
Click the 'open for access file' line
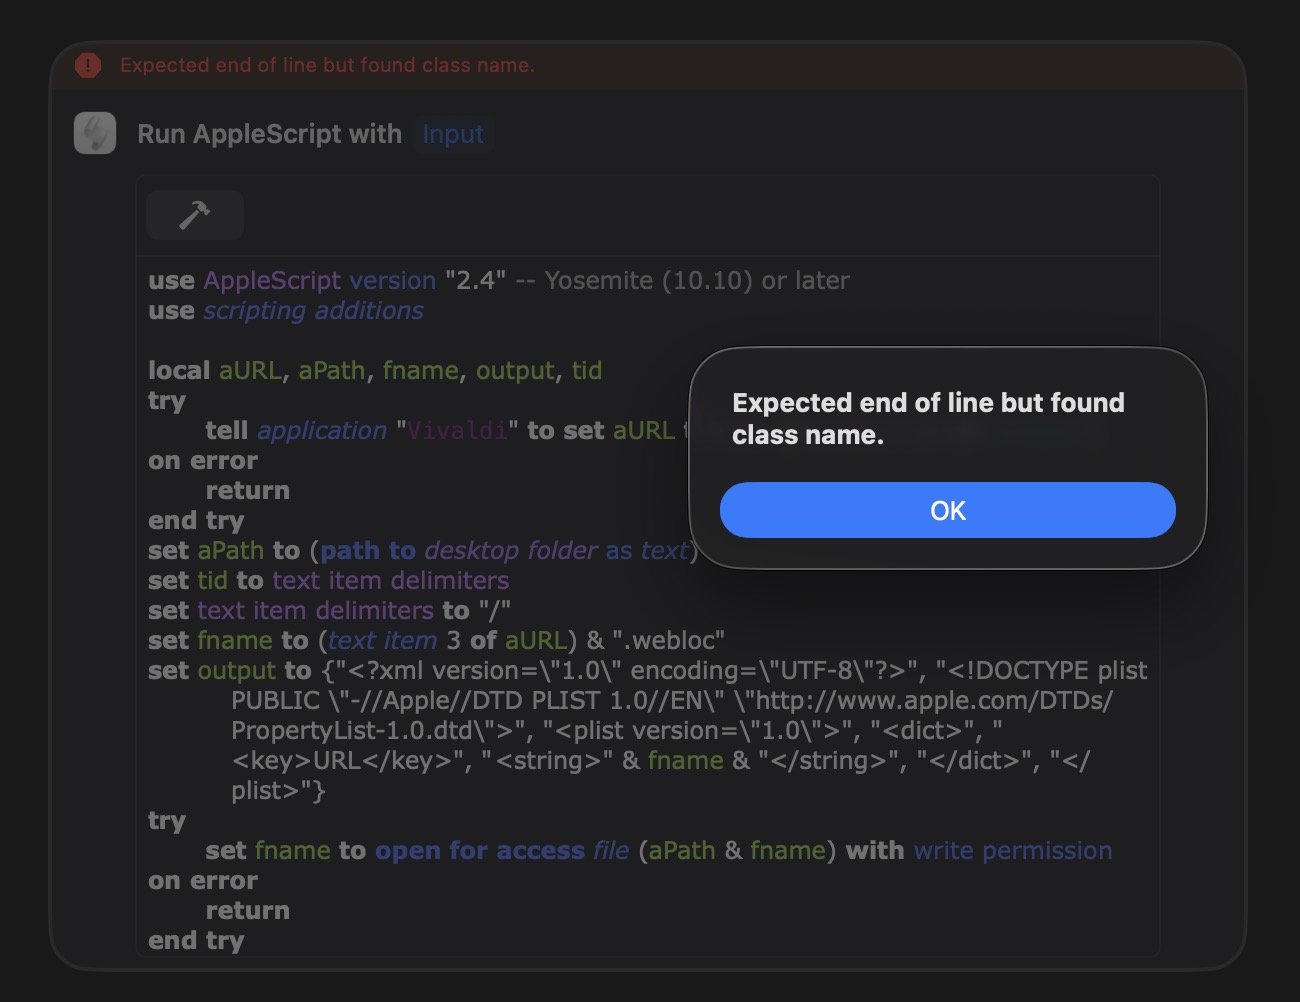(x=501, y=851)
